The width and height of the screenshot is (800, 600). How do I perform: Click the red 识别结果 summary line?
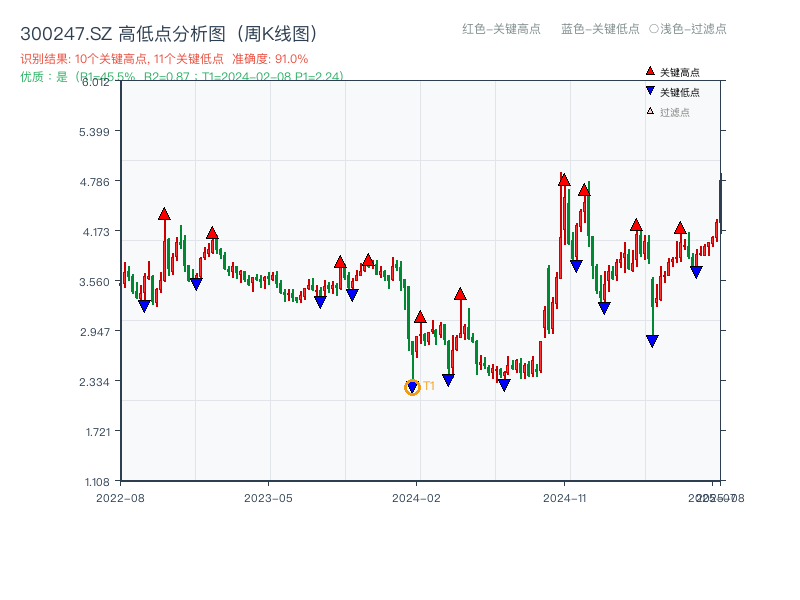[164, 59]
